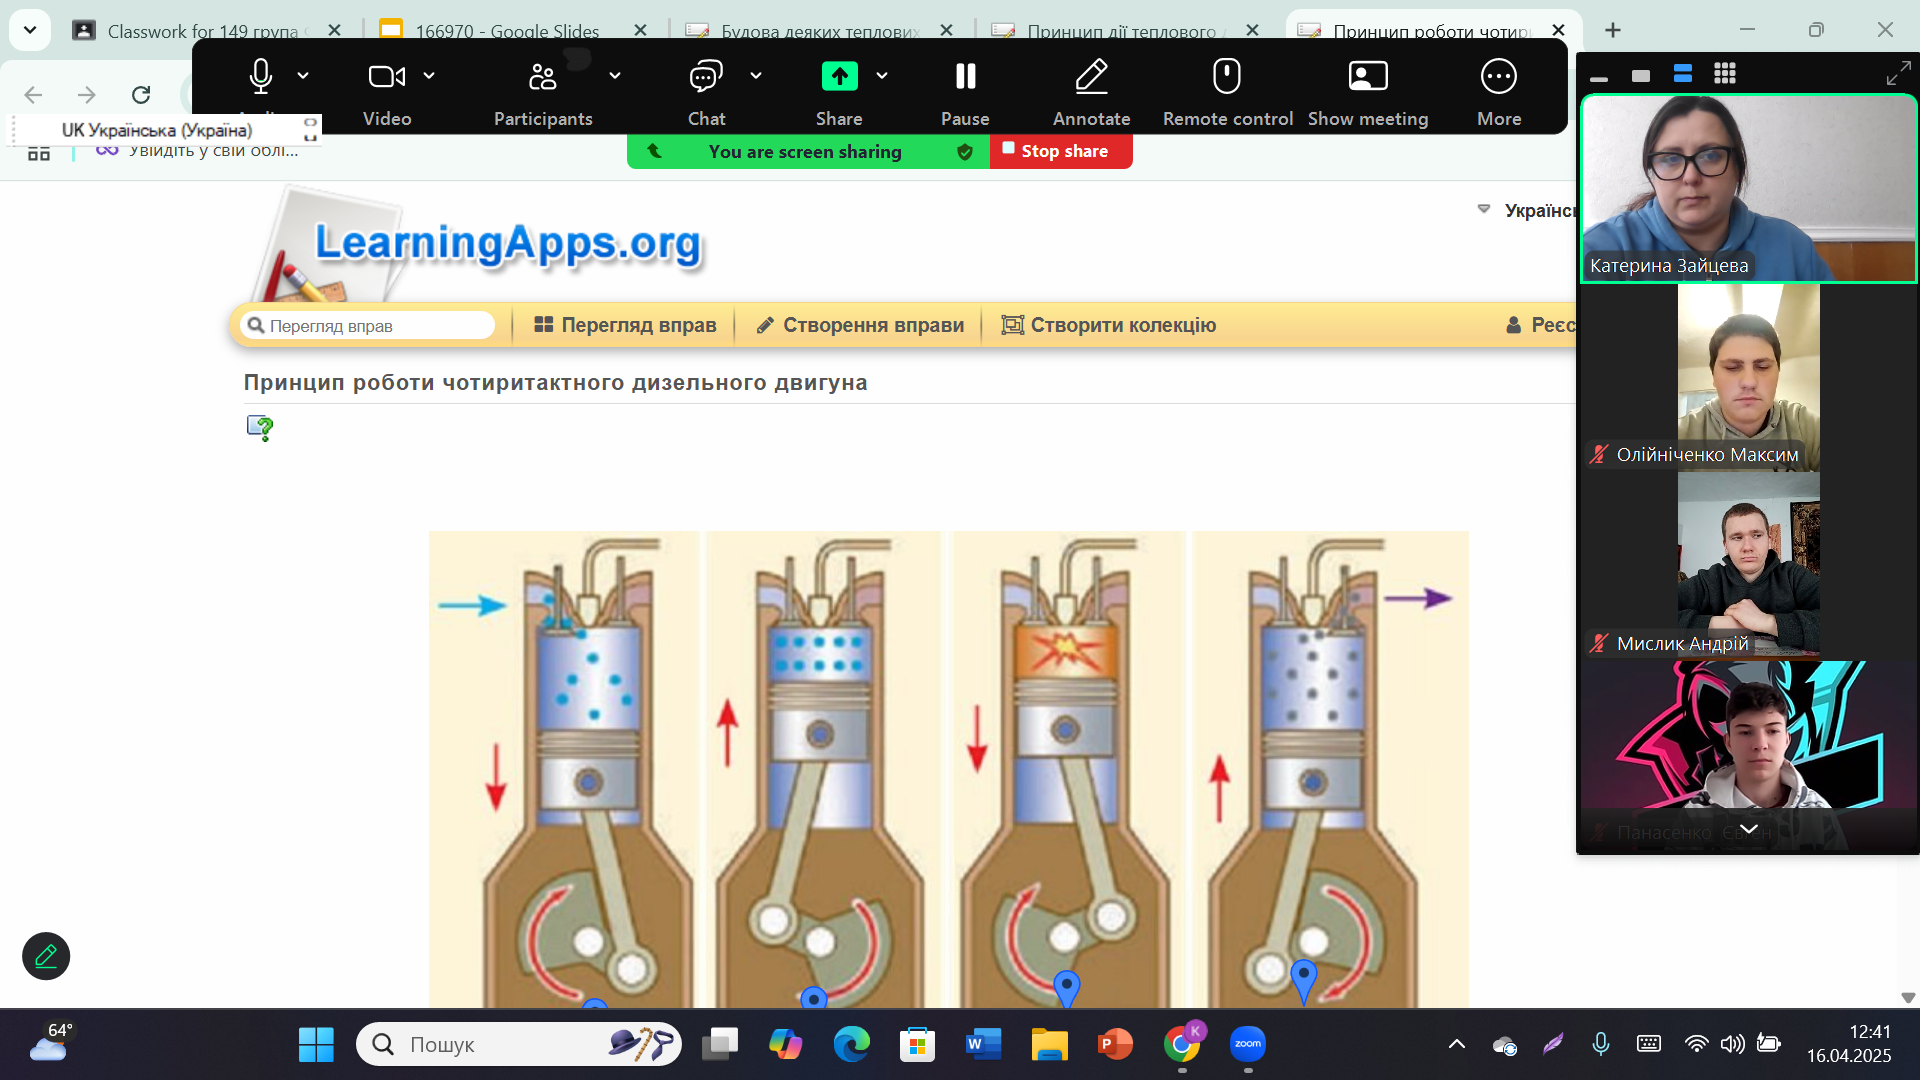Click the task help question-mark icon
The height and width of the screenshot is (1080, 1920).
(x=260, y=428)
